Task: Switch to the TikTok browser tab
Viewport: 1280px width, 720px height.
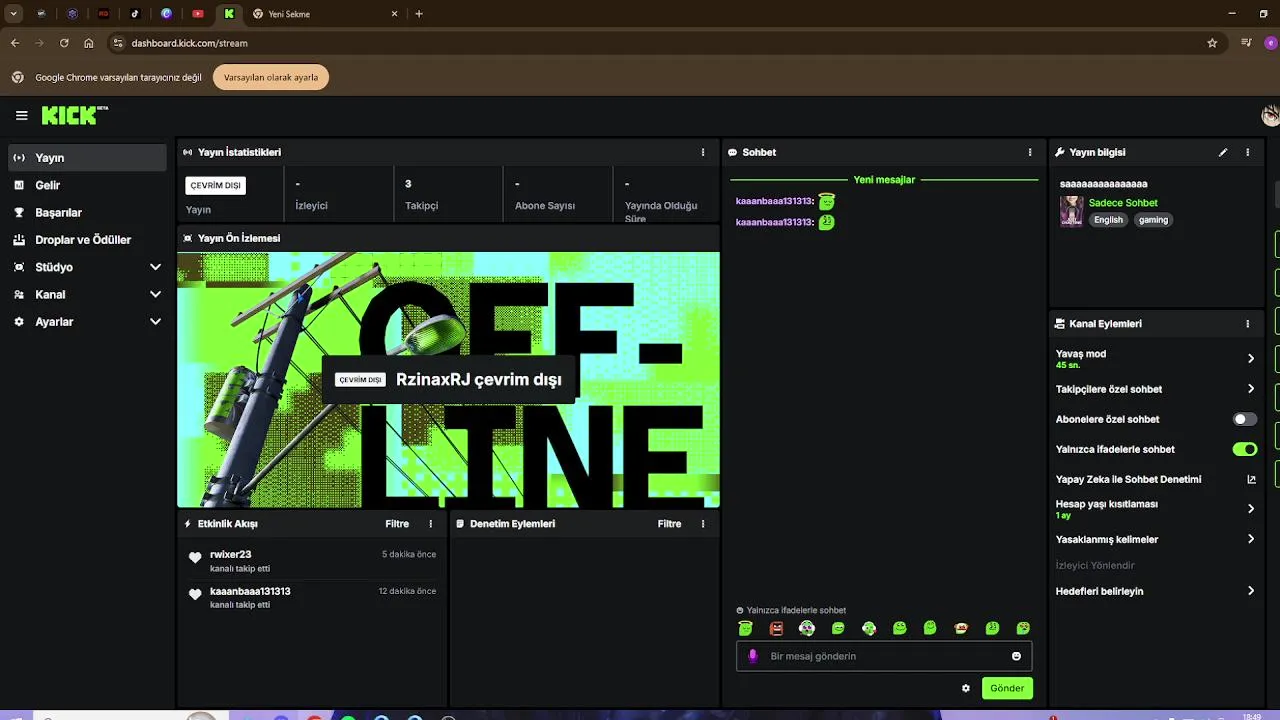Action: point(135,14)
